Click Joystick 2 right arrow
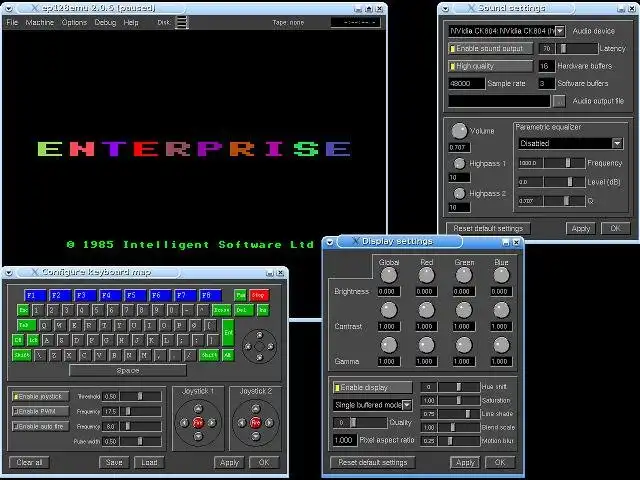This screenshot has width=640, height=480. coord(269,422)
